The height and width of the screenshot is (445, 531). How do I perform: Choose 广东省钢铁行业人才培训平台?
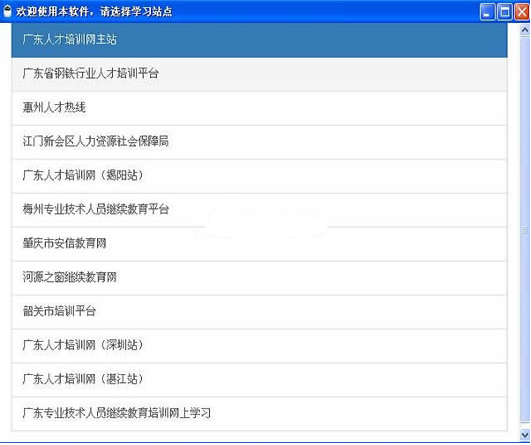pos(259,74)
